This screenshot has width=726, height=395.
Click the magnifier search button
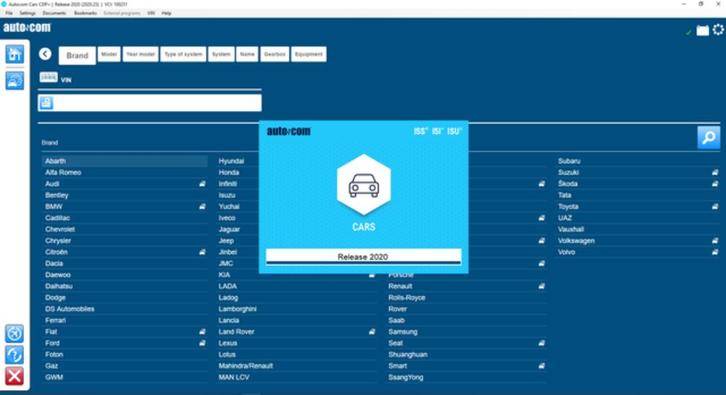(708, 138)
